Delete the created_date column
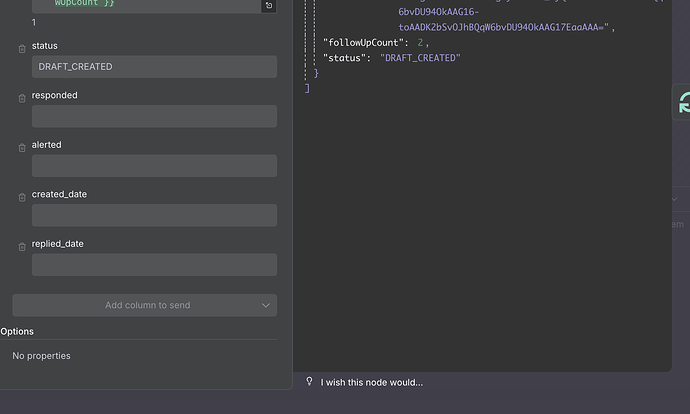The width and height of the screenshot is (690, 414). 22,198
